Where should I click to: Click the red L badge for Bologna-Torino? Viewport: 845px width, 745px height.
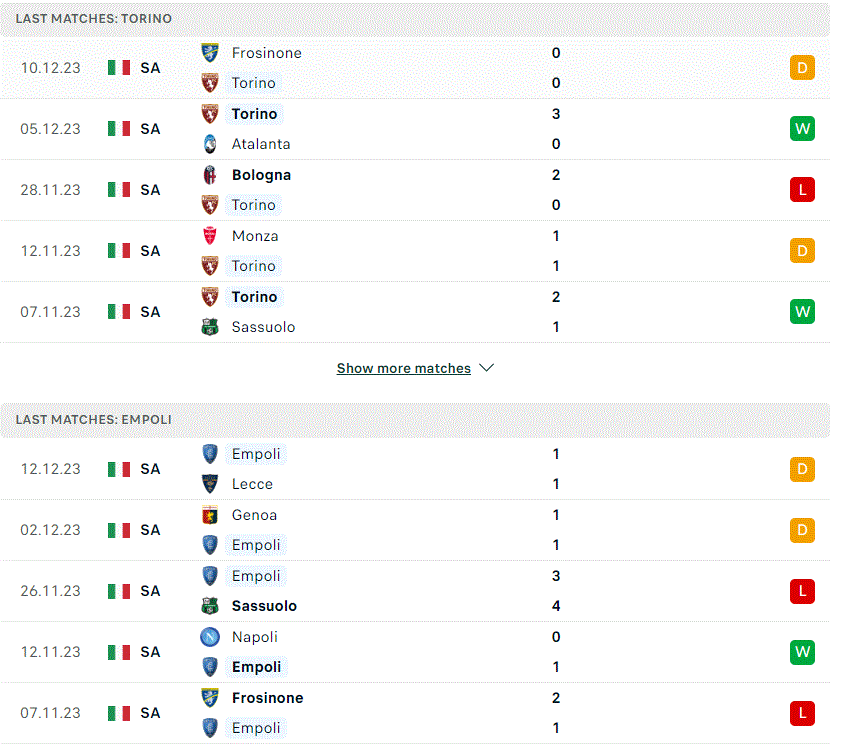pyautogui.click(x=802, y=190)
